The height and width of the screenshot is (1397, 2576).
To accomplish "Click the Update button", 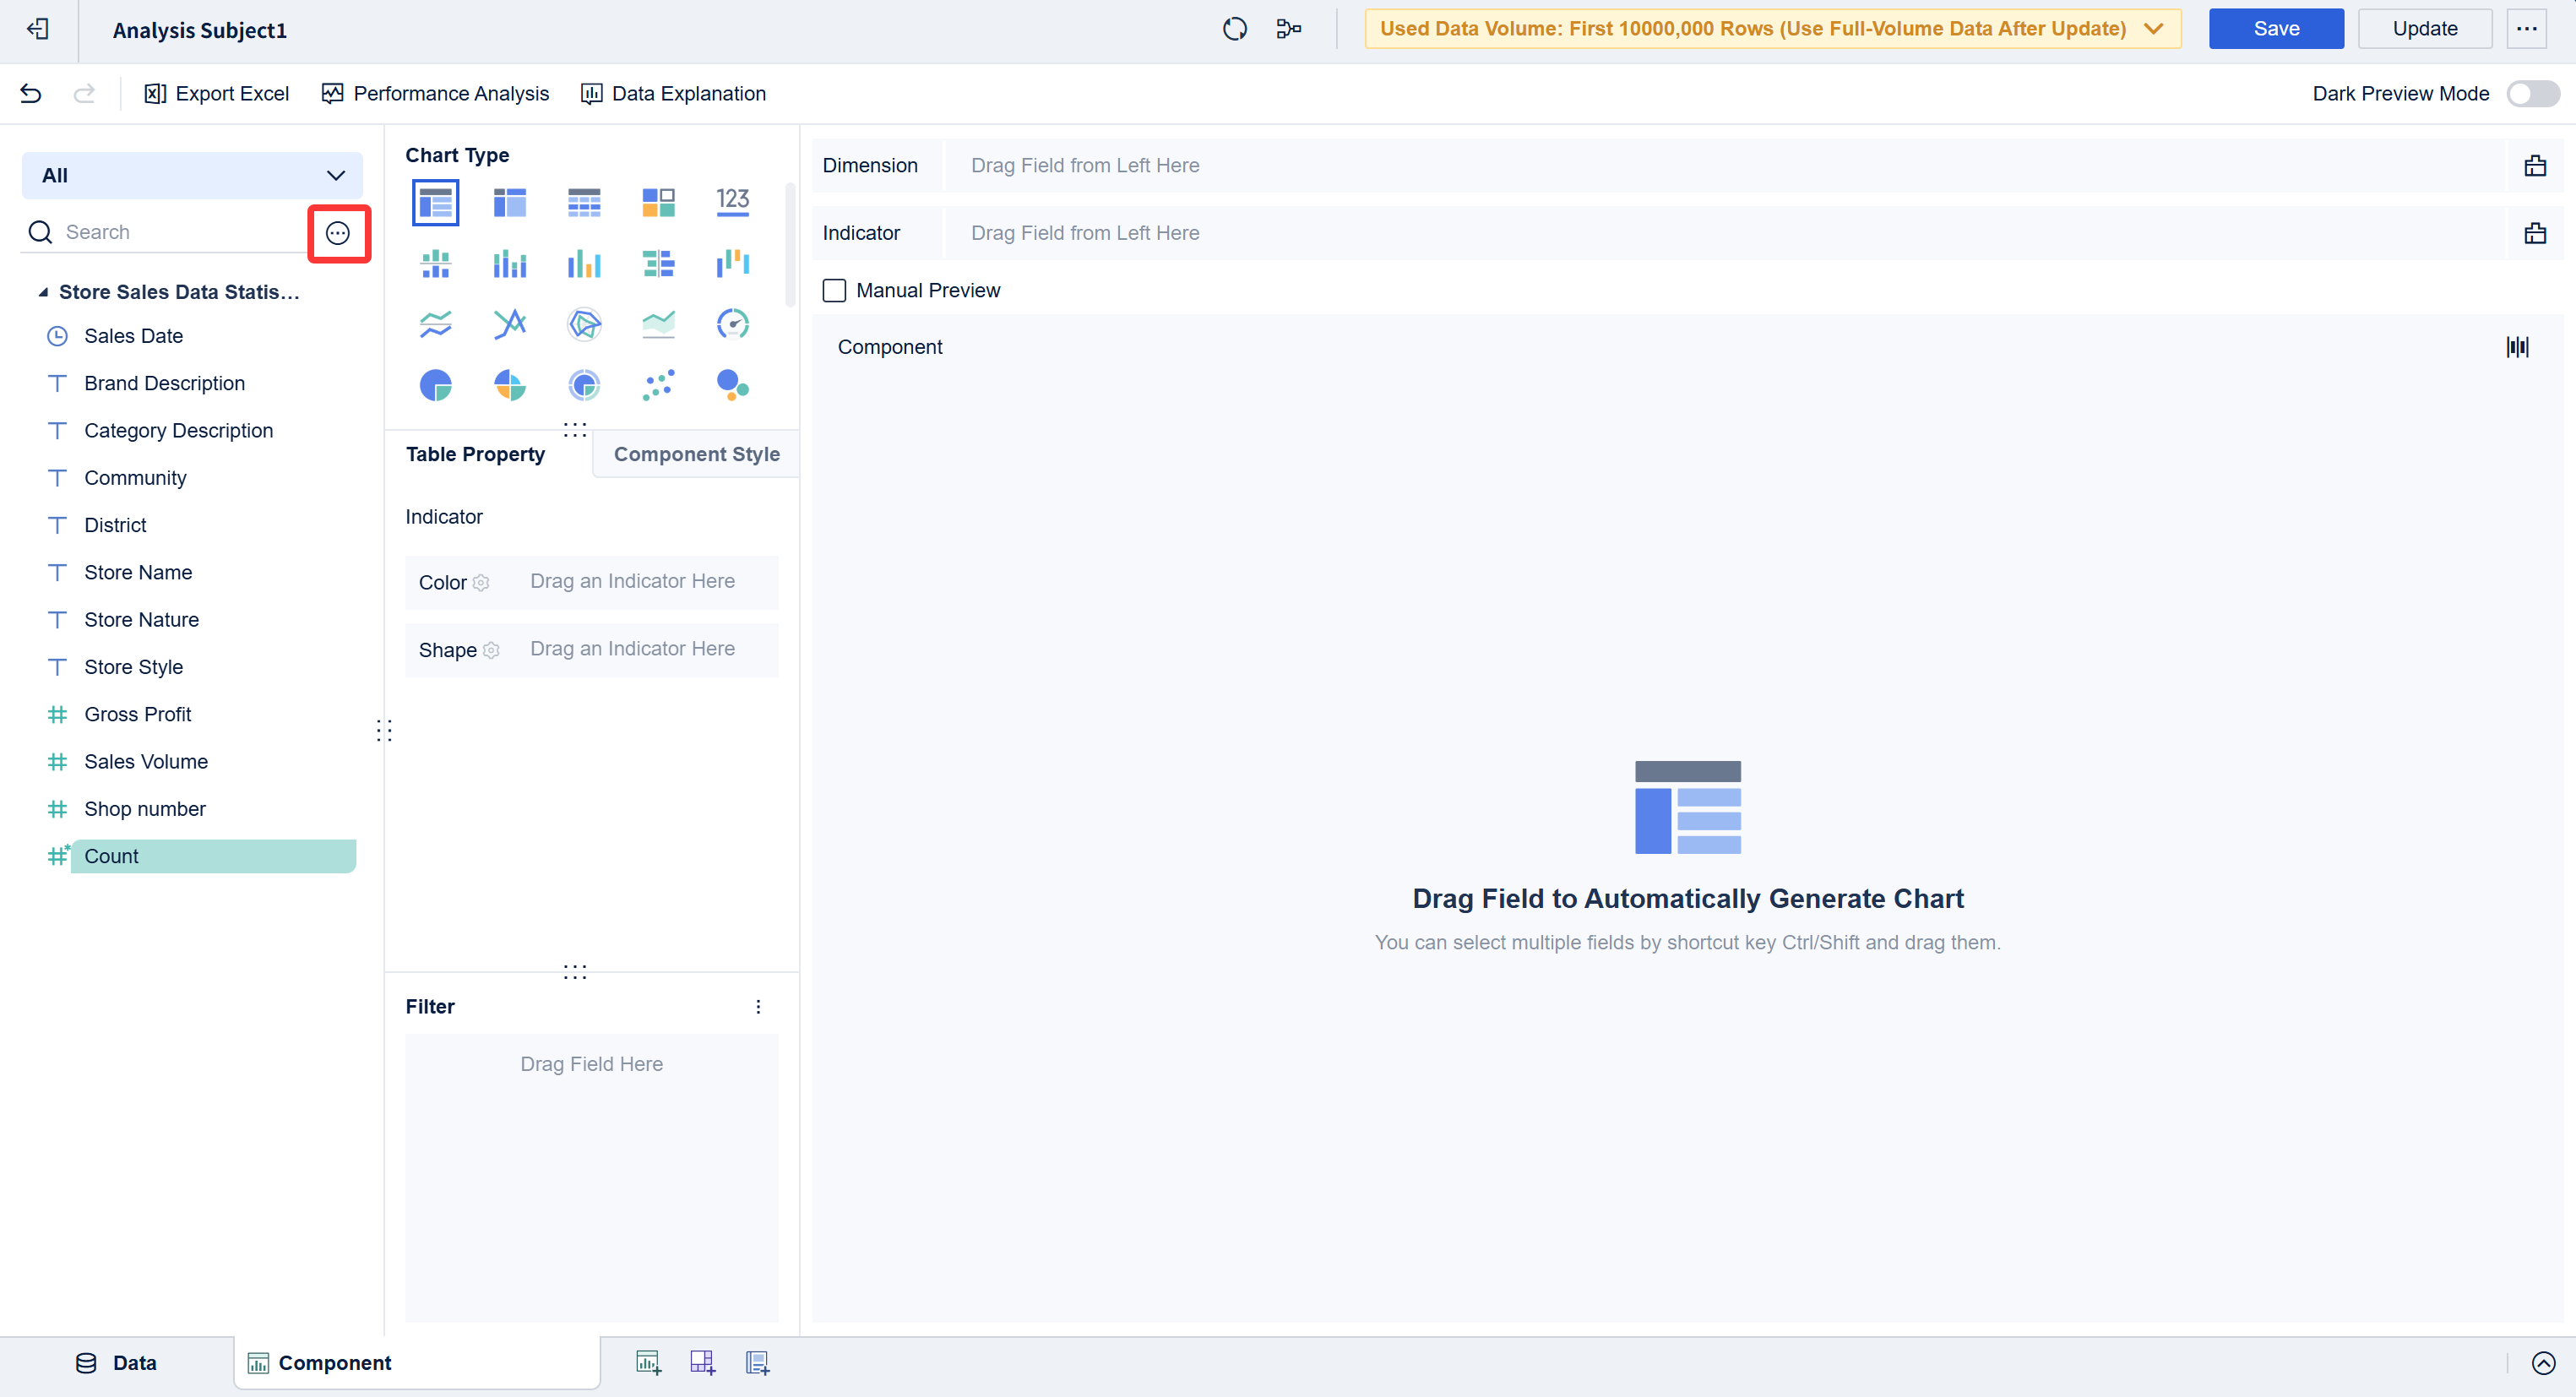I will (x=2424, y=29).
